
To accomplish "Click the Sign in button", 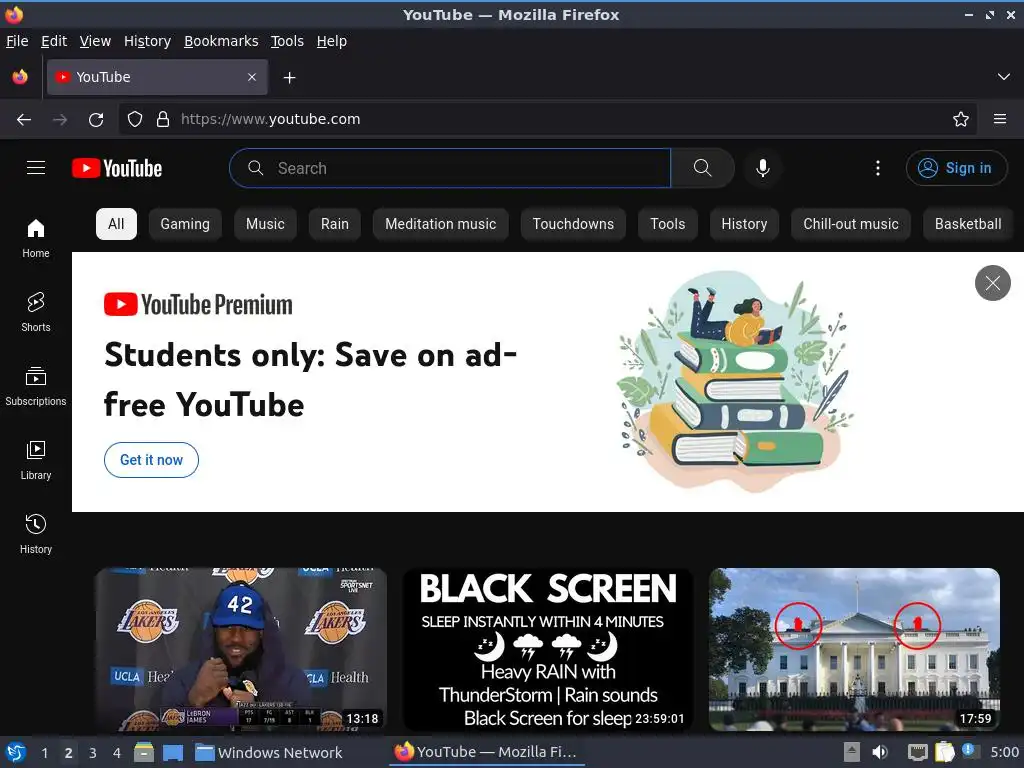I will pyautogui.click(x=956, y=168).
